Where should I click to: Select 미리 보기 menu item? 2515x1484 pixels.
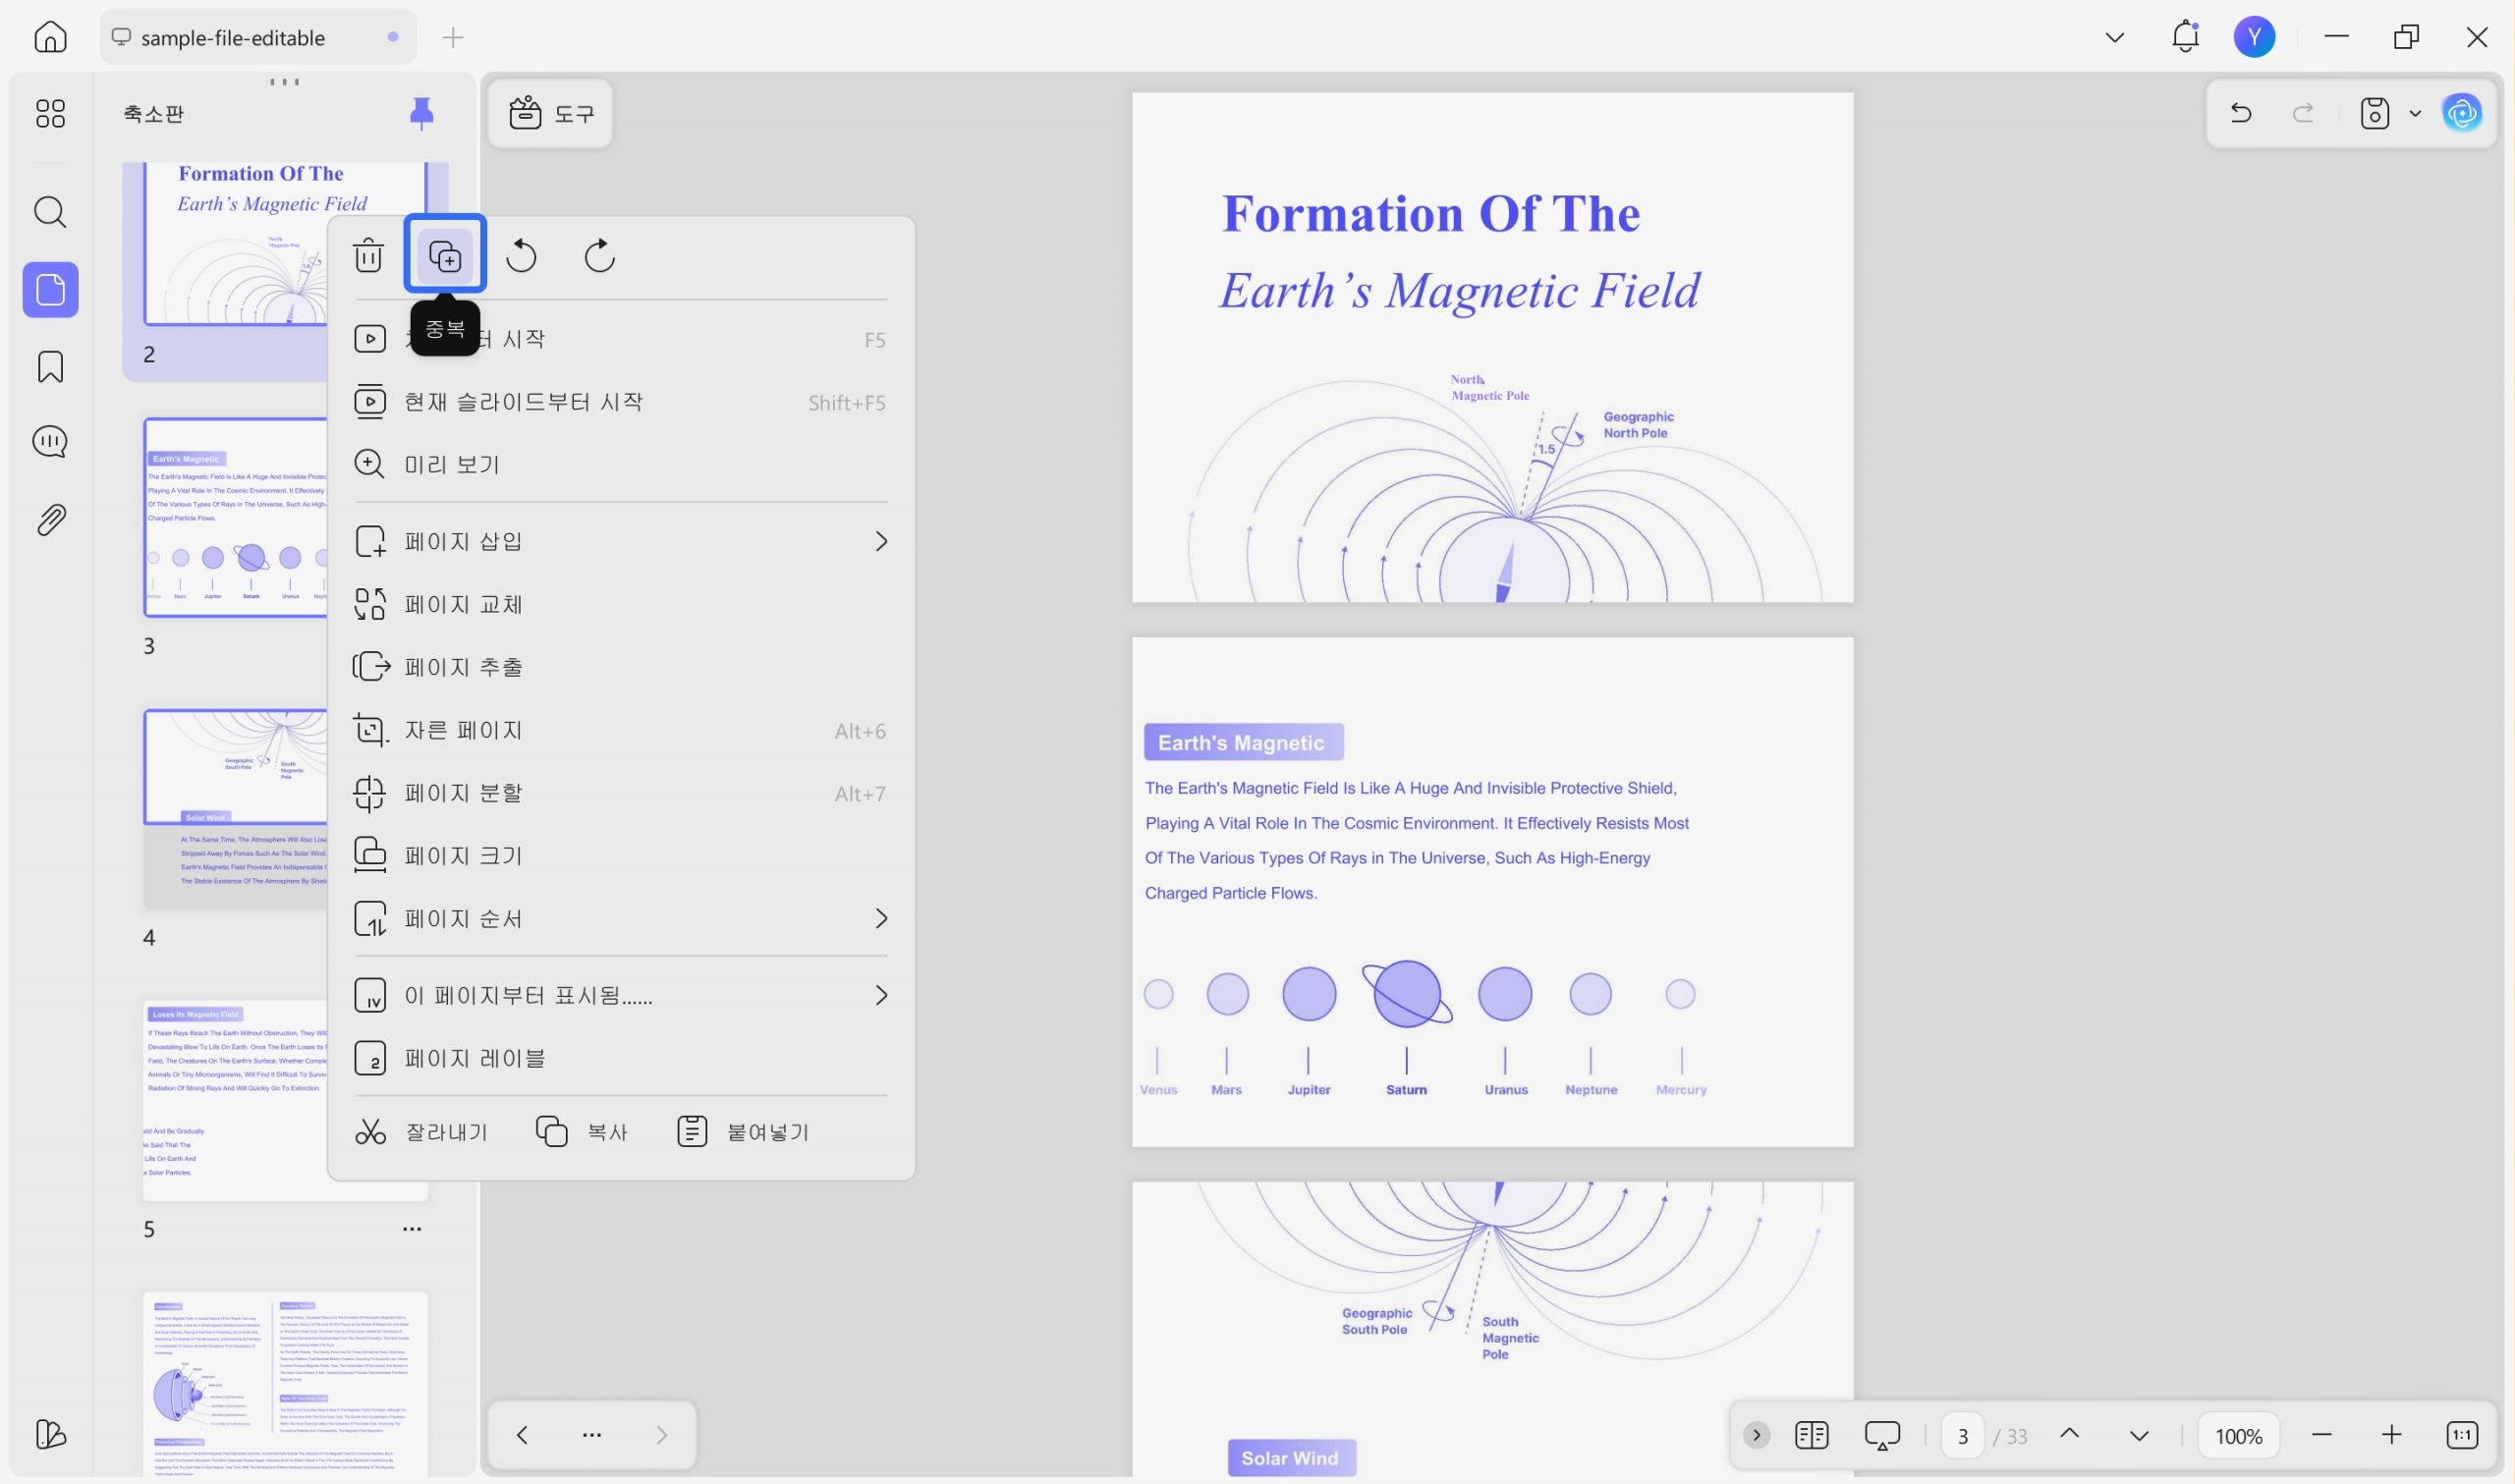point(621,464)
